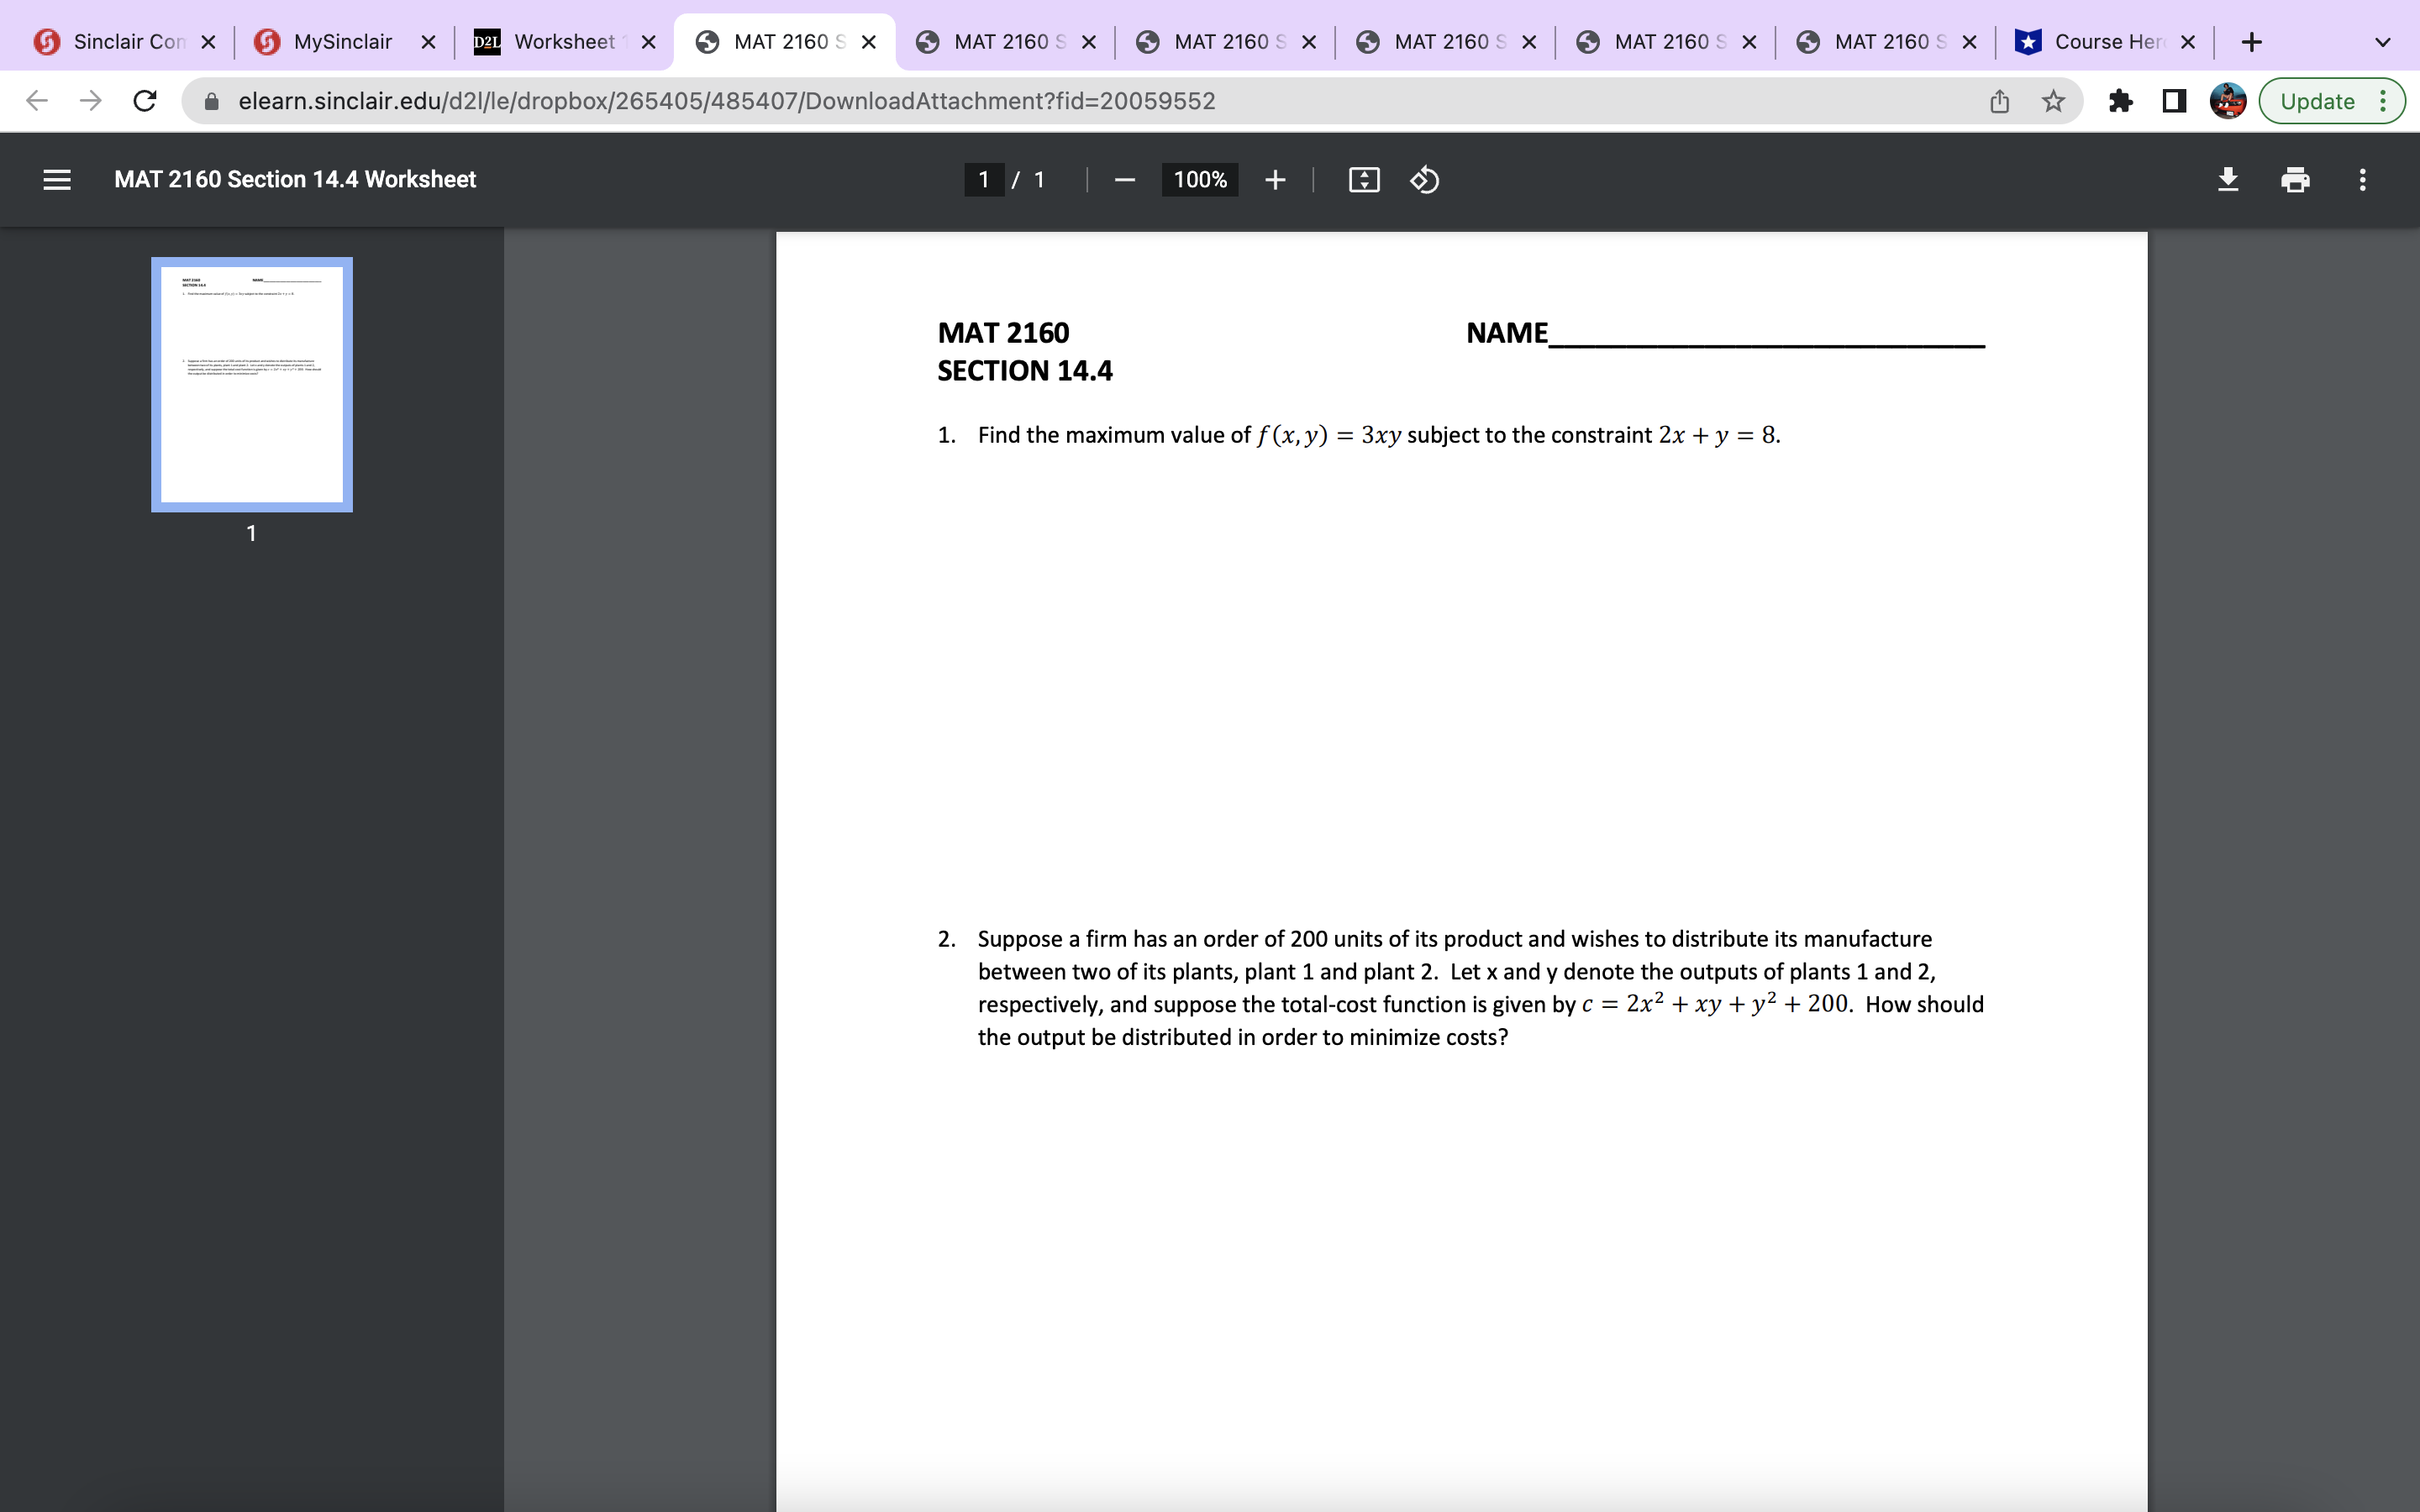Open the tab search chevron
The height and width of the screenshot is (1512, 2420).
coord(2383,41)
